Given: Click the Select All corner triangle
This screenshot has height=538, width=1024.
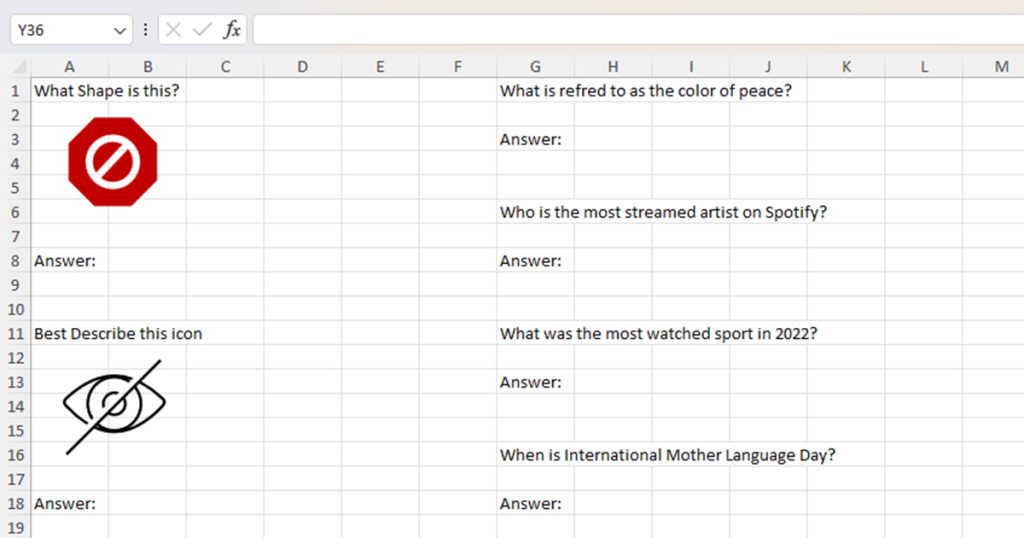Looking at the screenshot, I should click(x=20, y=67).
